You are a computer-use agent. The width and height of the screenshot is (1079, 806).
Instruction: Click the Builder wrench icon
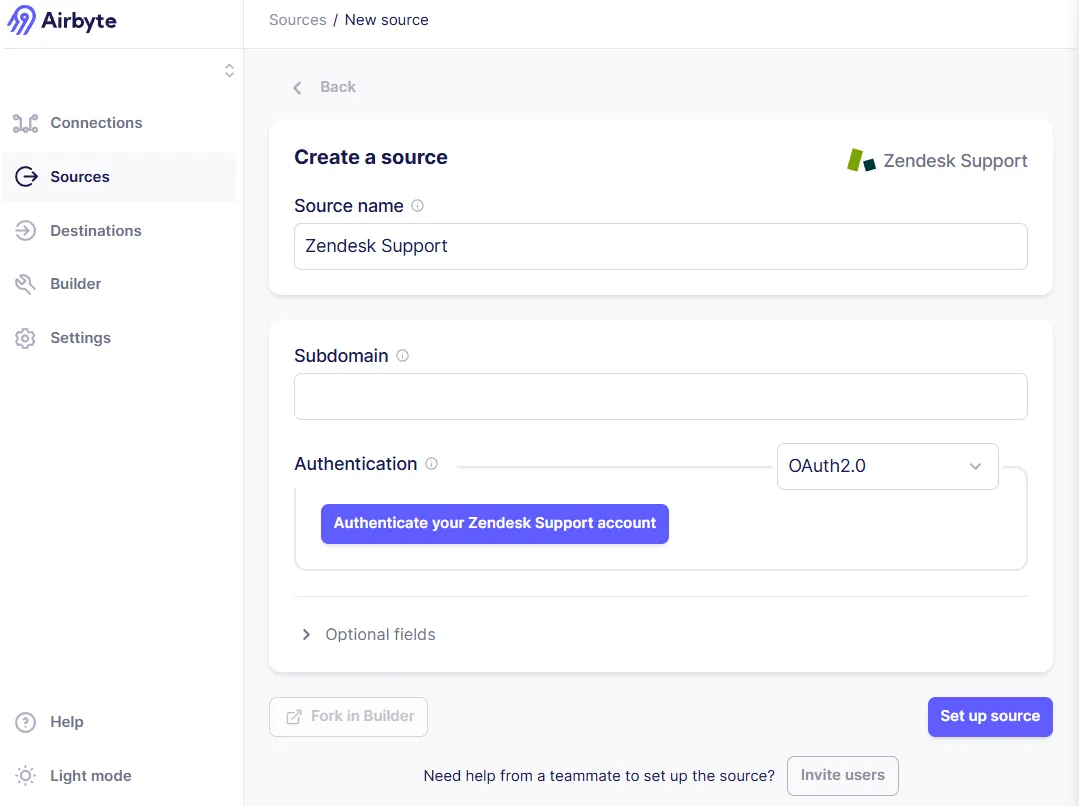click(x=25, y=284)
